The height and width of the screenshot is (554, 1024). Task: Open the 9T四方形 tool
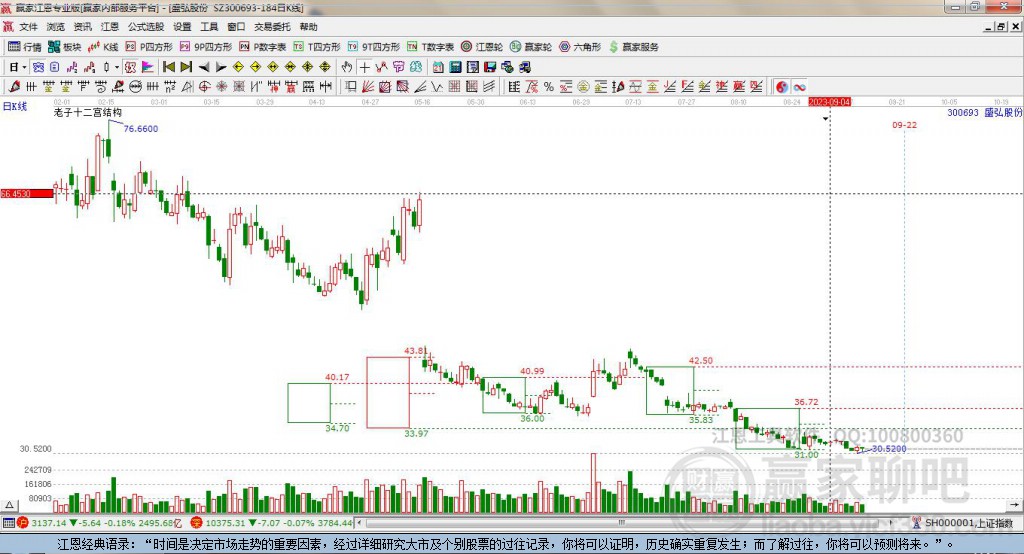click(x=374, y=47)
